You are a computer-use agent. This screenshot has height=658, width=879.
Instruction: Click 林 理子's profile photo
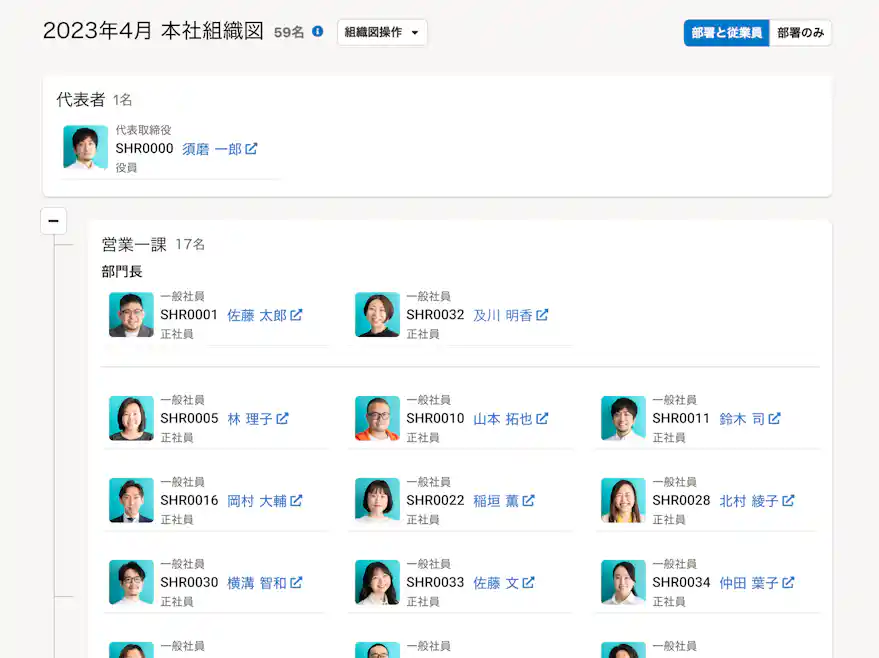pos(131,418)
